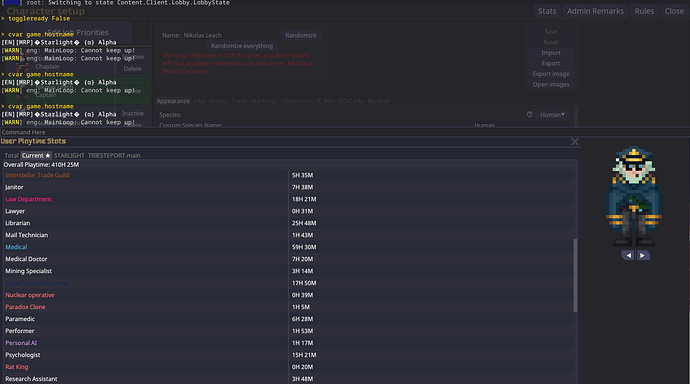Open the Antags tab
Screen dimensions: 690x384
click(x=218, y=101)
